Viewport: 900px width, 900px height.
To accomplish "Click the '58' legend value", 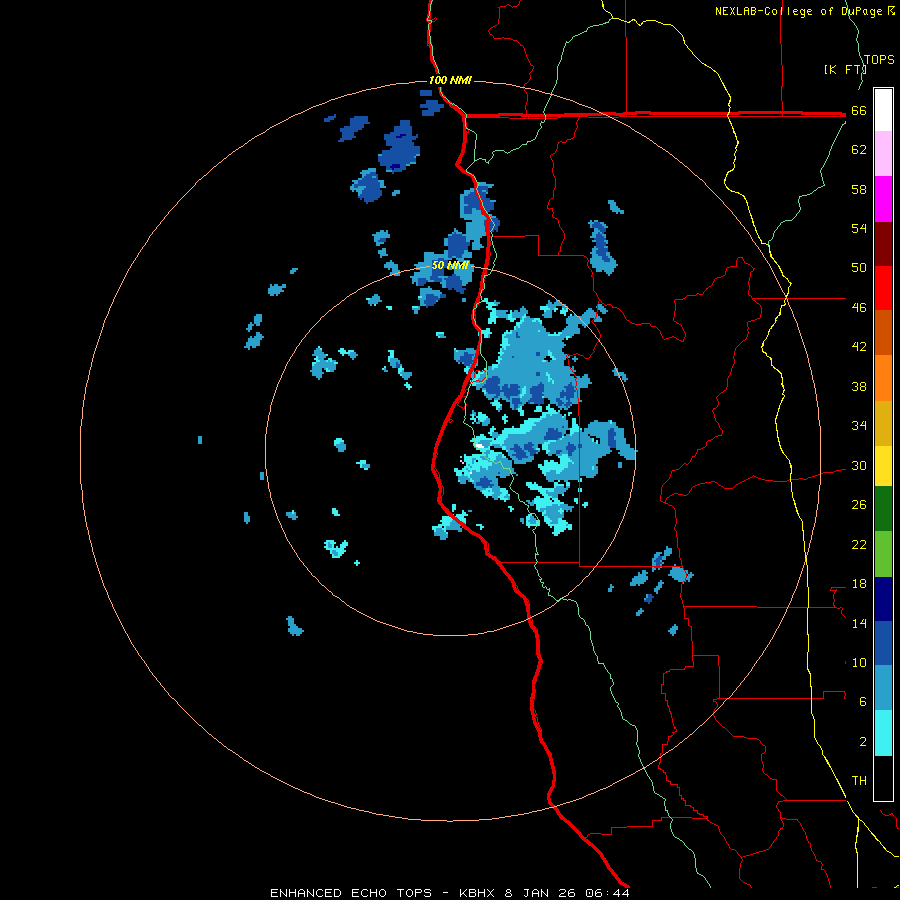I will pos(859,189).
